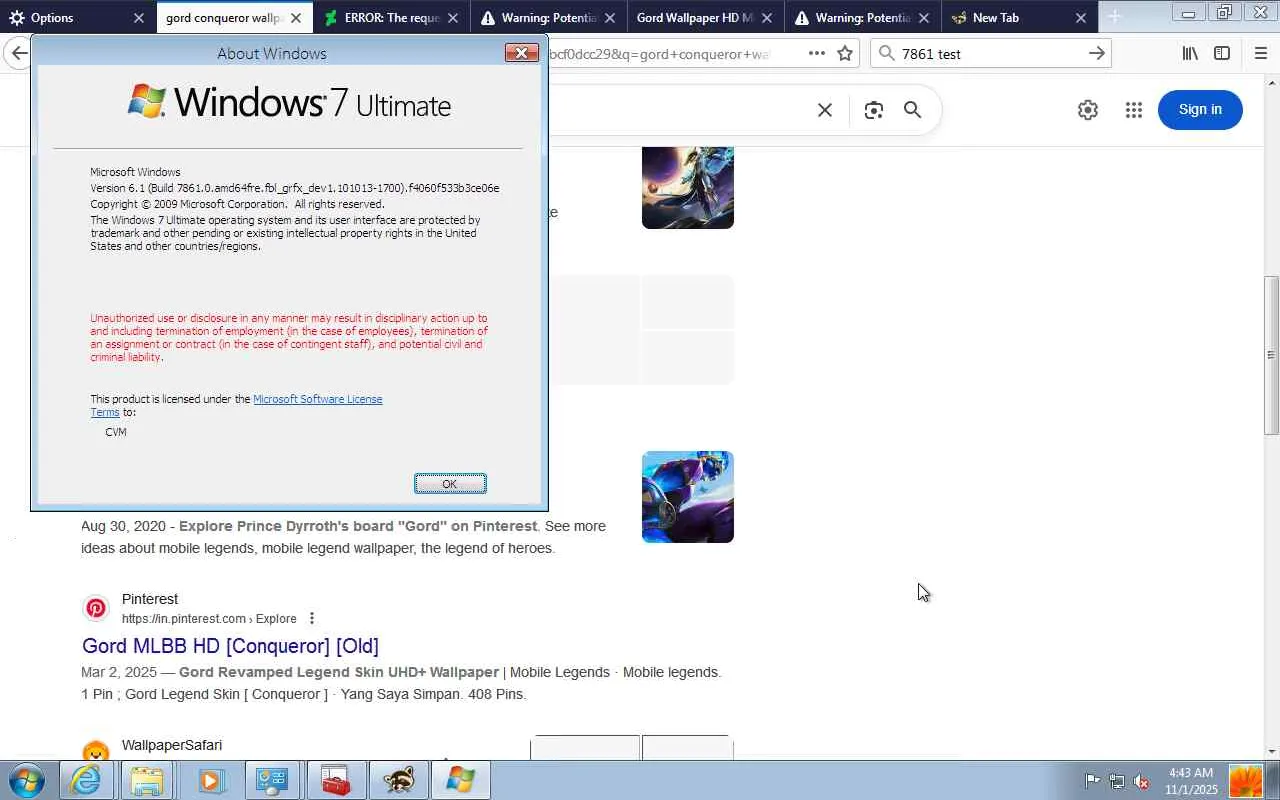Clear the Google search field with X
The image size is (1280, 800).
[x=825, y=110]
